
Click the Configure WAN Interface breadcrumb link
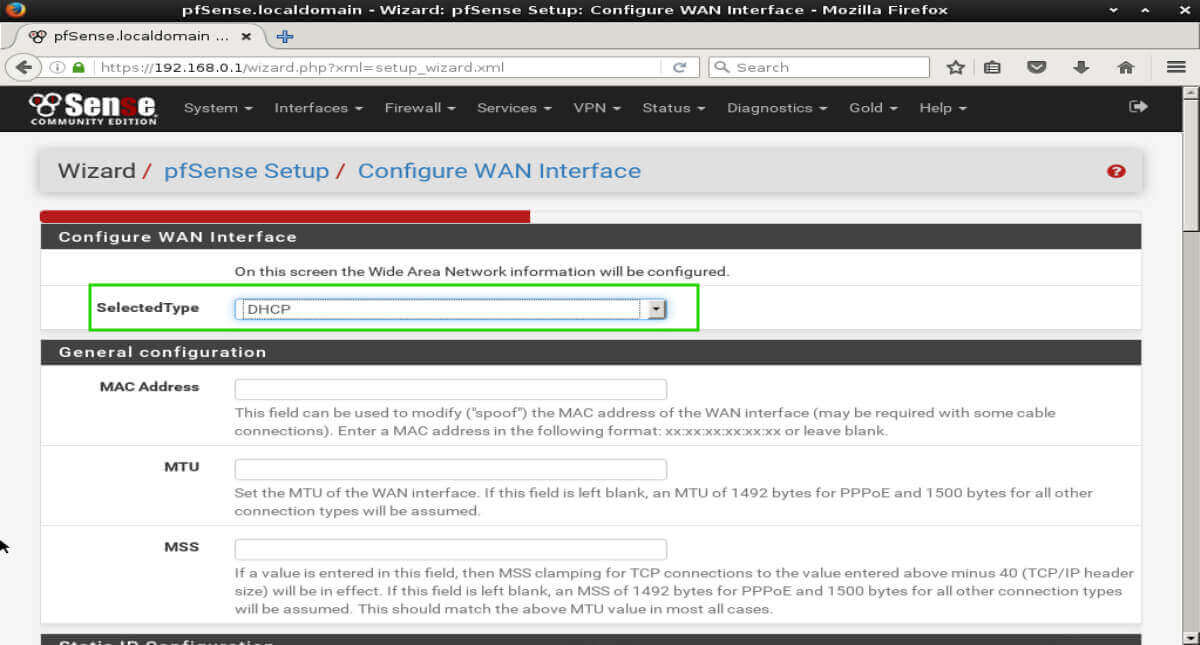coord(499,171)
